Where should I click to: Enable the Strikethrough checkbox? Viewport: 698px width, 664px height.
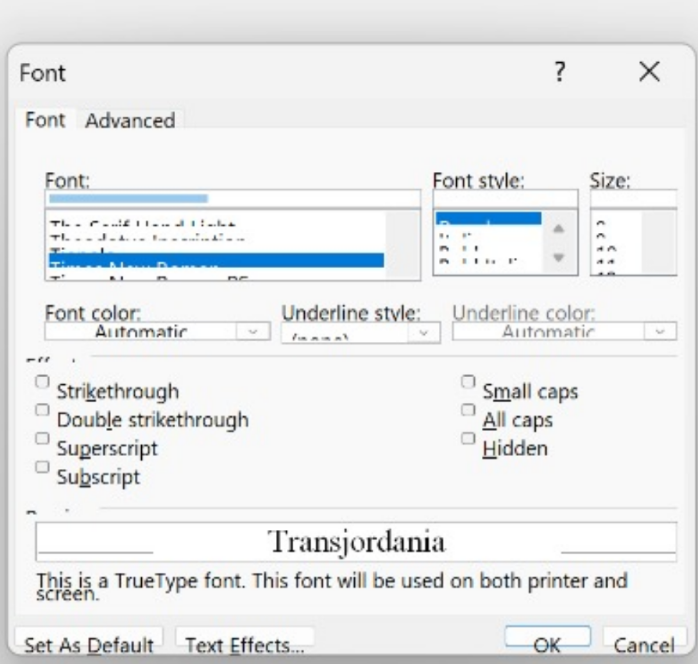pos(42,382)
